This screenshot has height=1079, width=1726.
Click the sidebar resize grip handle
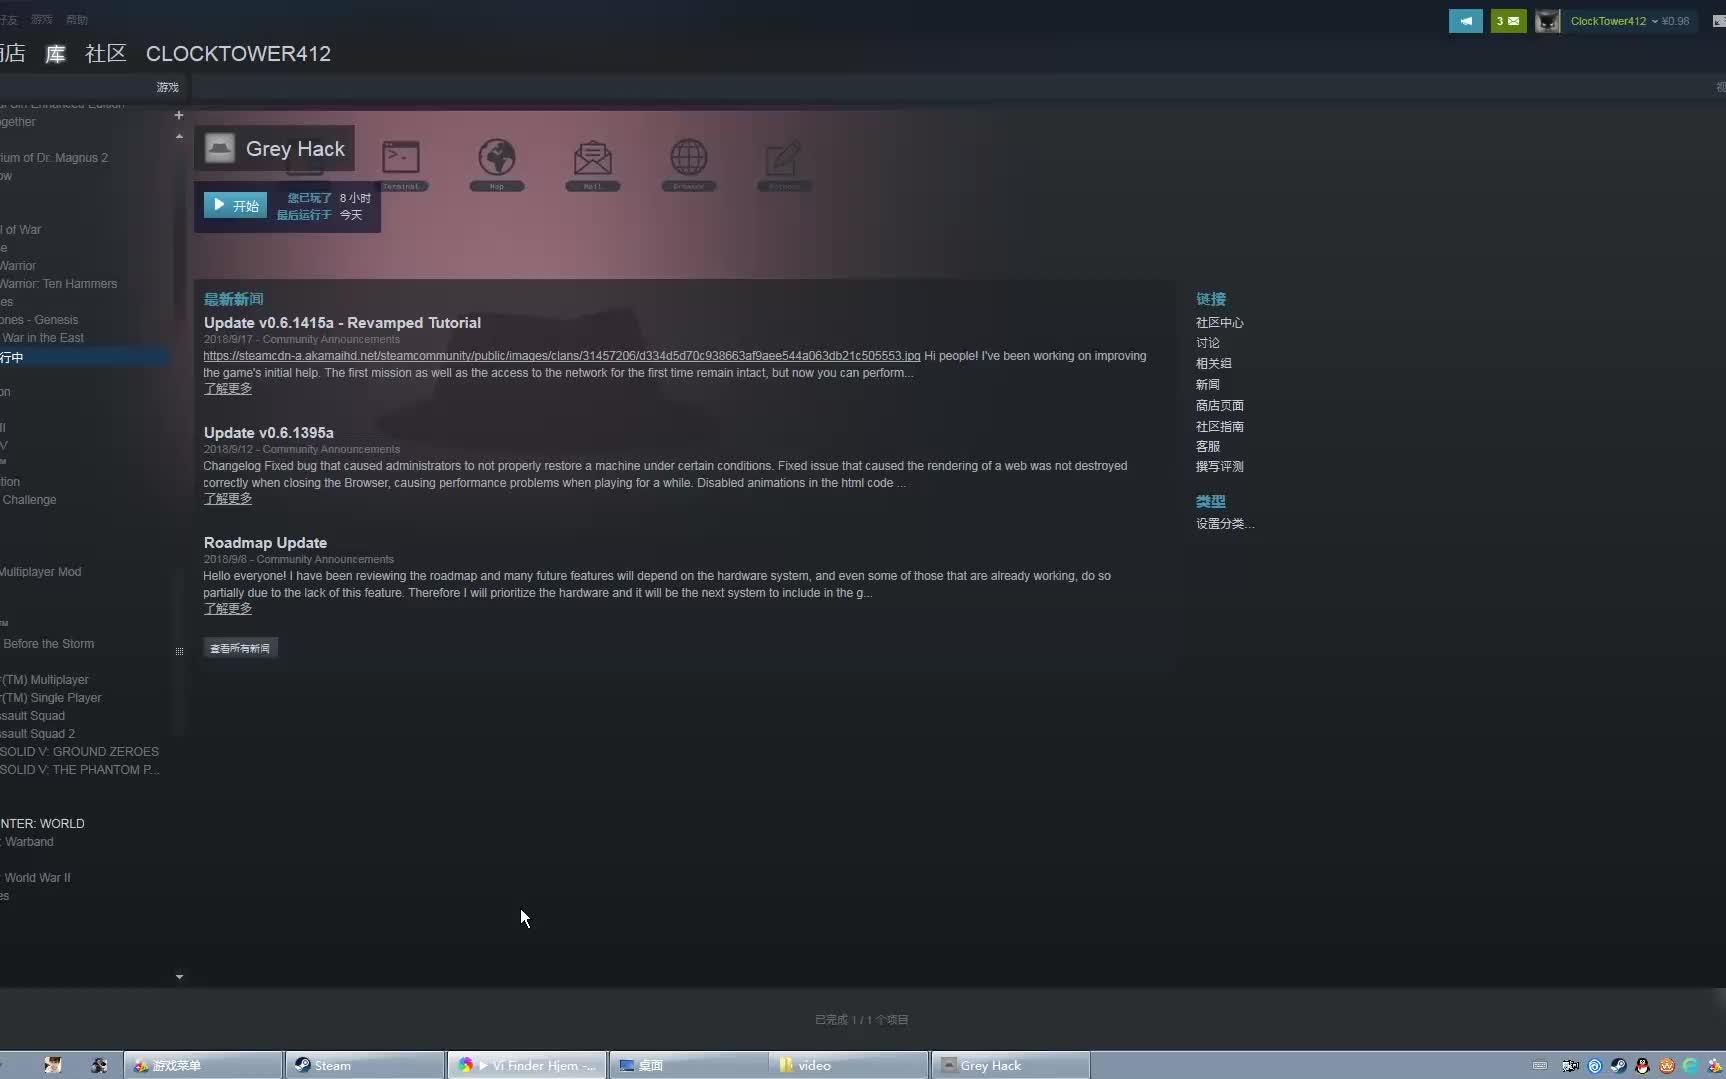(179, 651)
